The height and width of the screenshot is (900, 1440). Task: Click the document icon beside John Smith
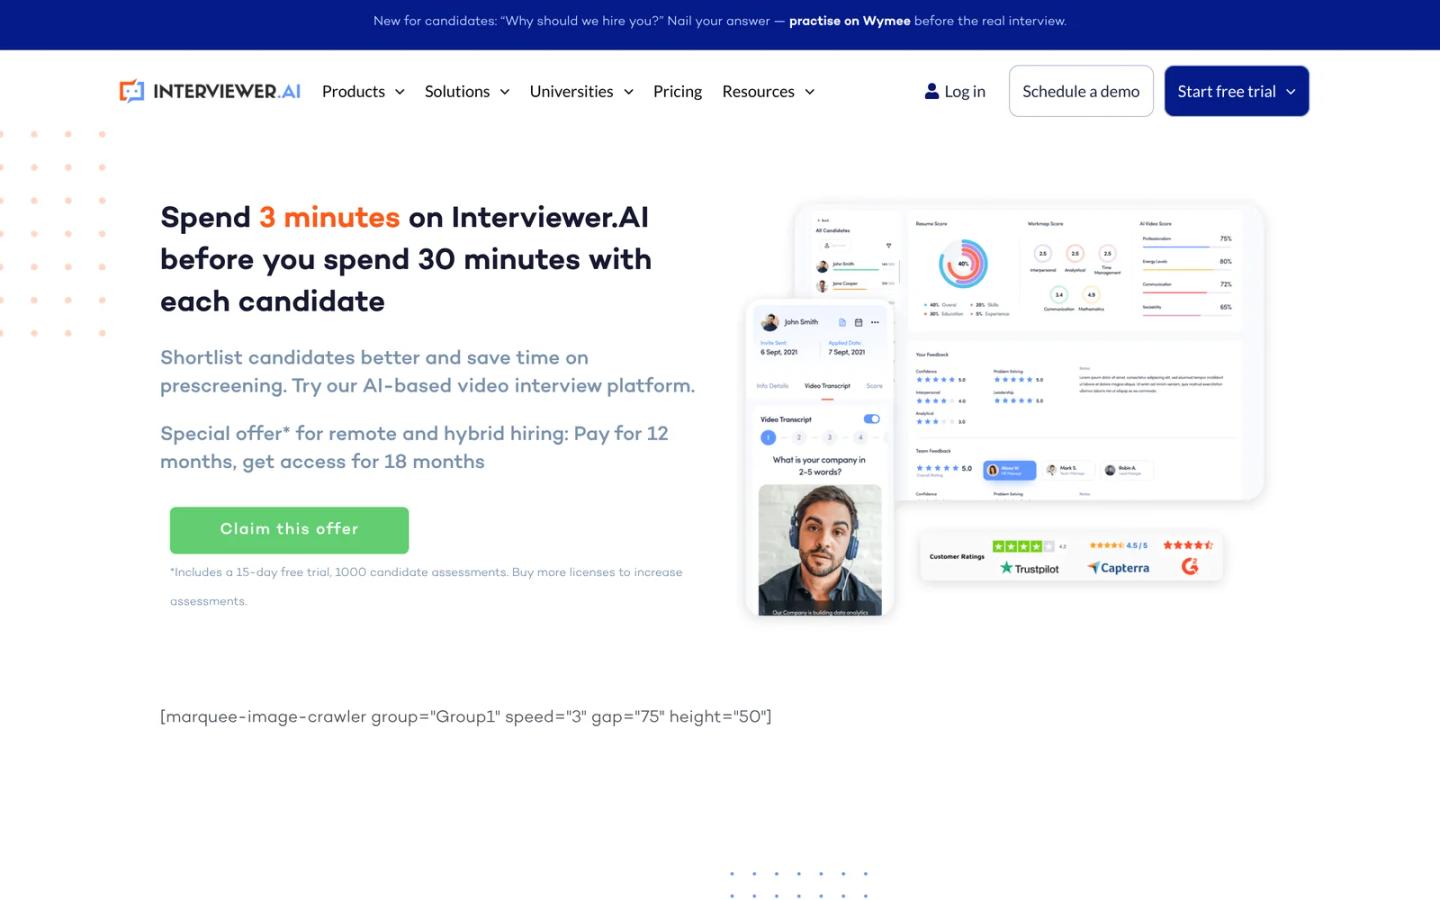[842, 322]
